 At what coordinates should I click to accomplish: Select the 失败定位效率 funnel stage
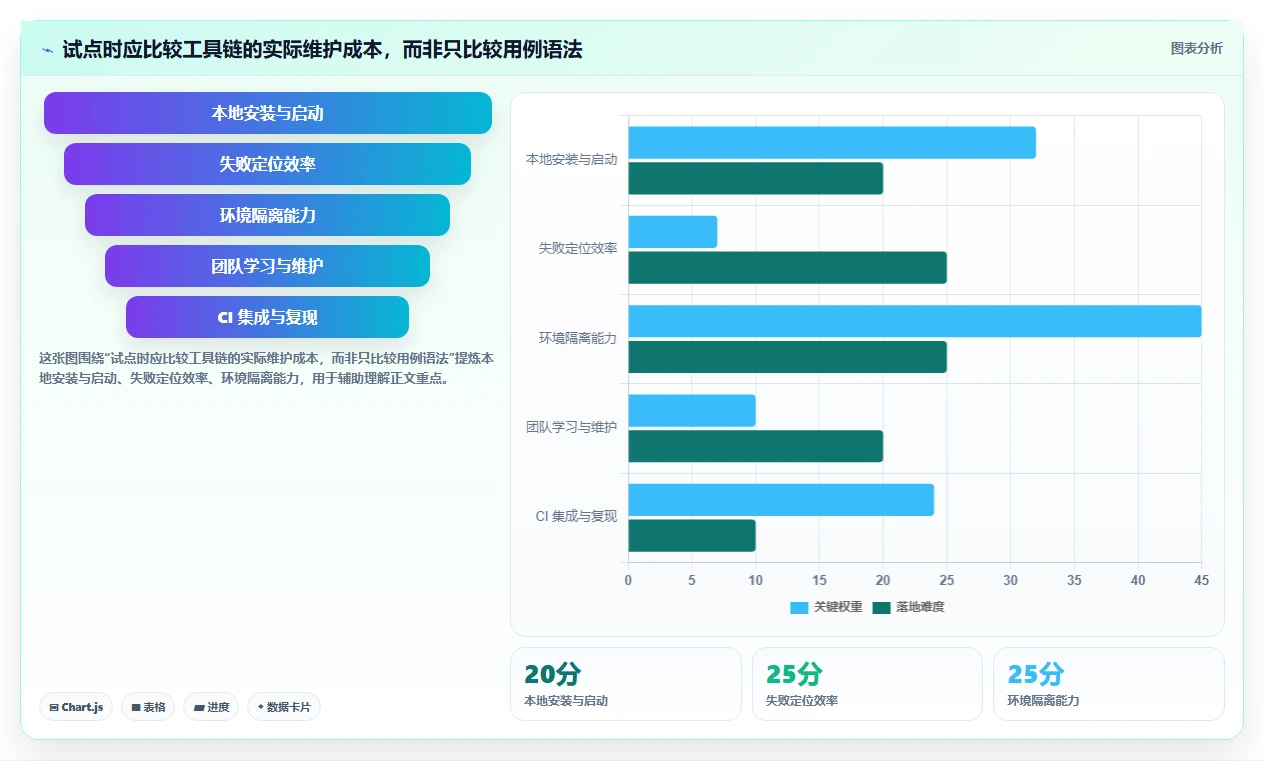[268, 164]
